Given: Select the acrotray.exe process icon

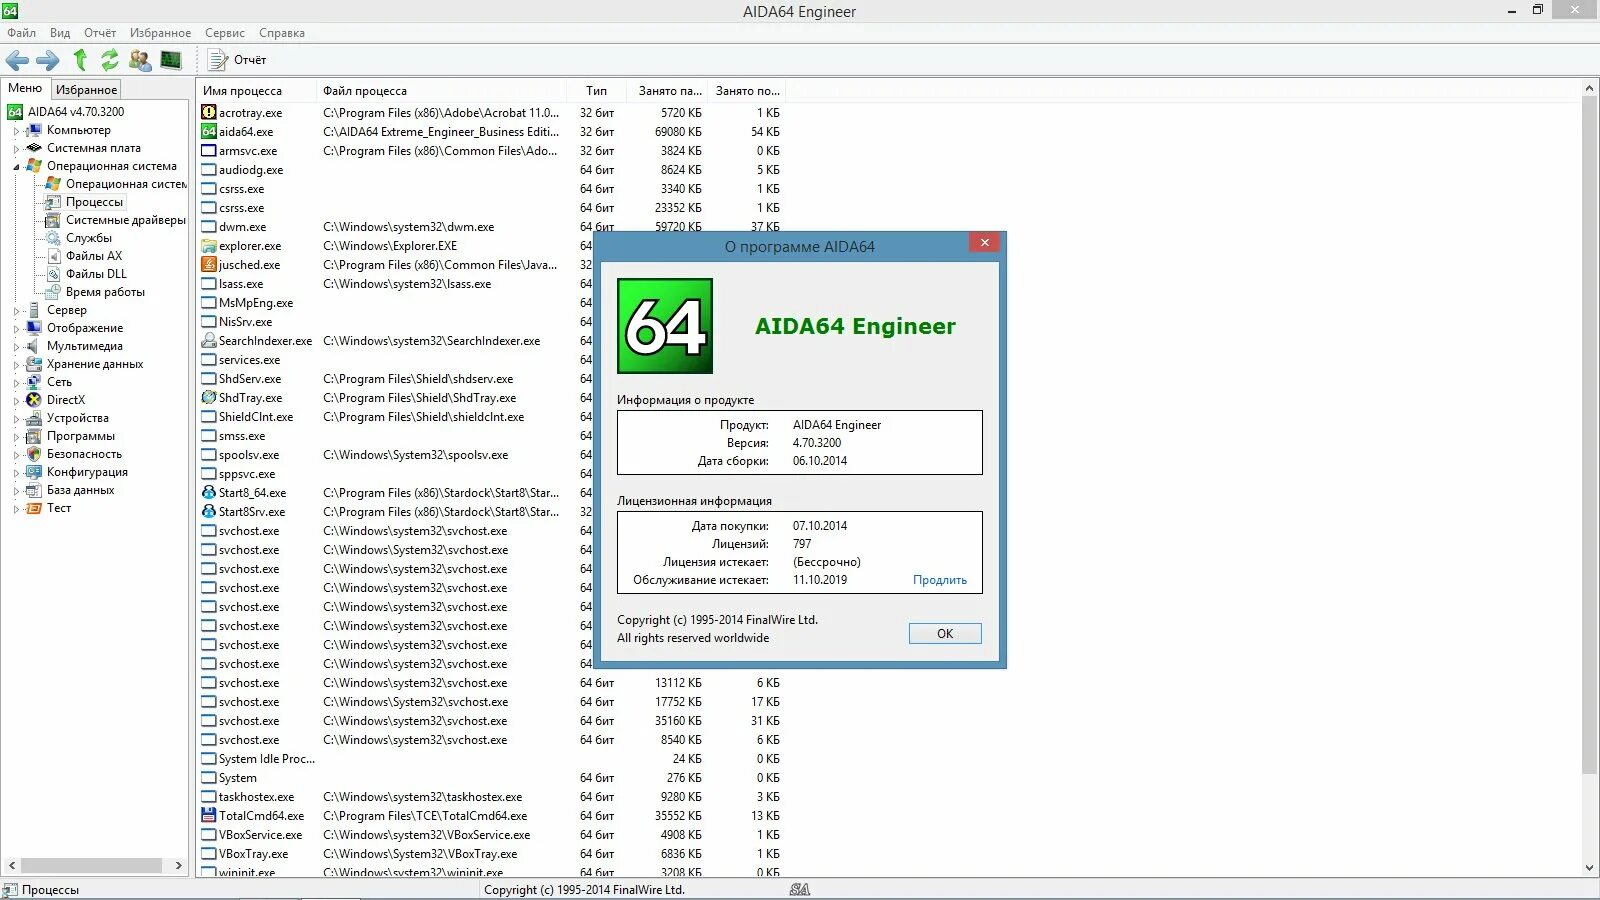Looking at the screenshot, I should (209, 113).
